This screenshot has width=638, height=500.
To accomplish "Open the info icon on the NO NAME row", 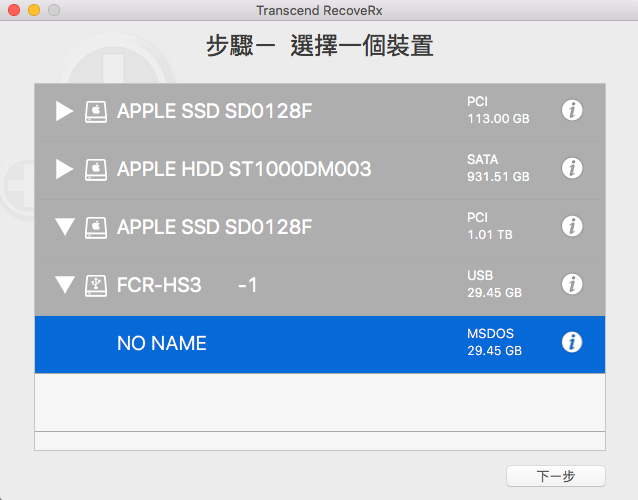I will coord(572,342).
